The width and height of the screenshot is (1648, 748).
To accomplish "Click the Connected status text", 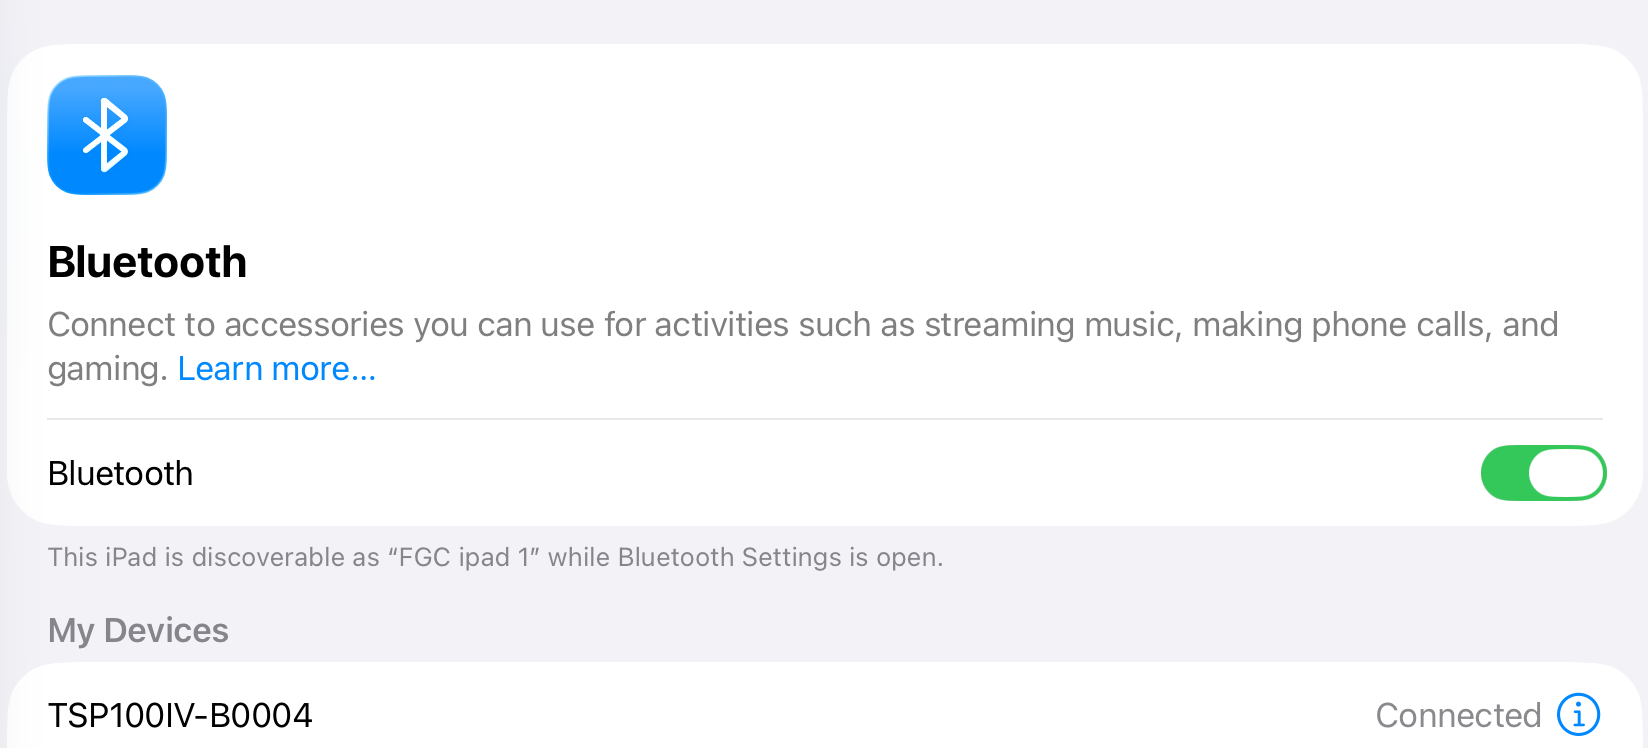I will coord(1457,715).
